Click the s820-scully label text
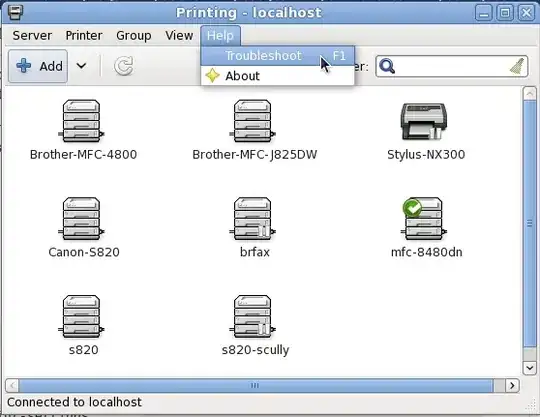 (x=255, y=350)
